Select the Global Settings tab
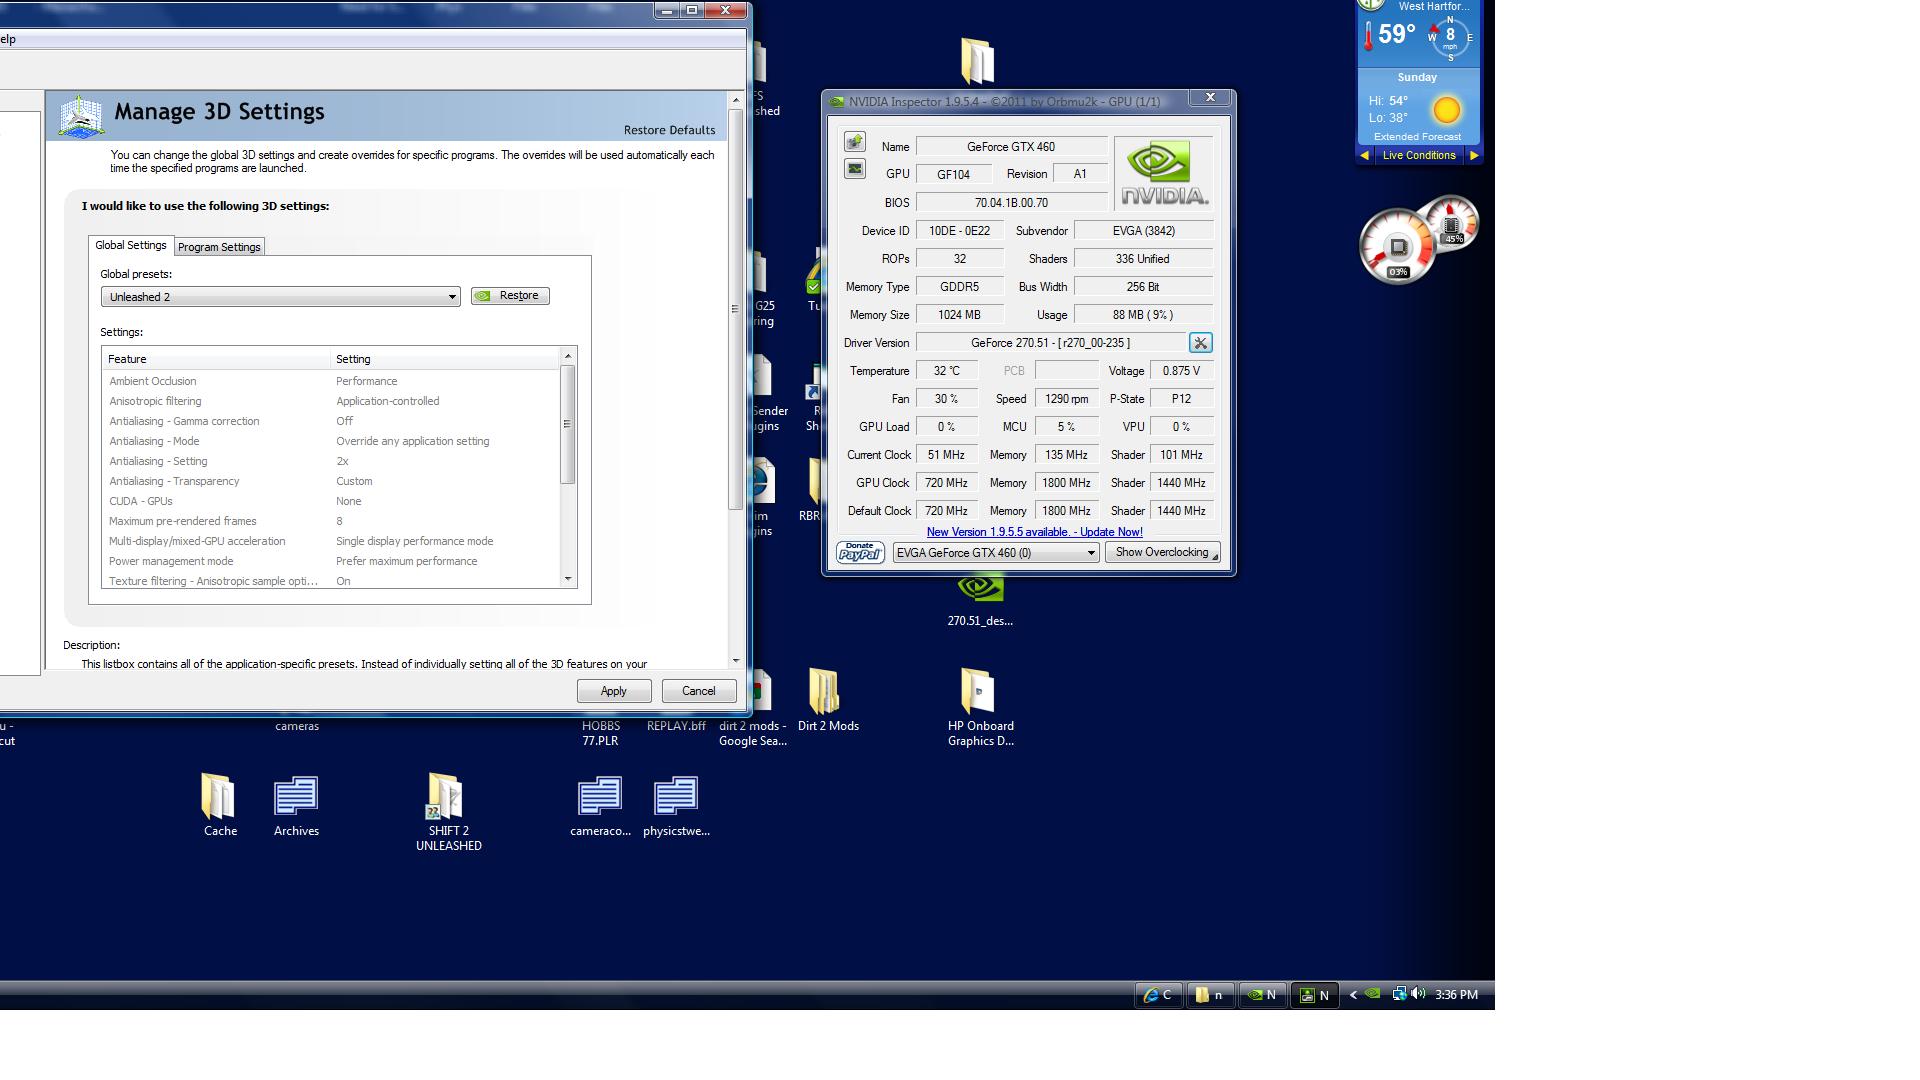 (131, 245)
